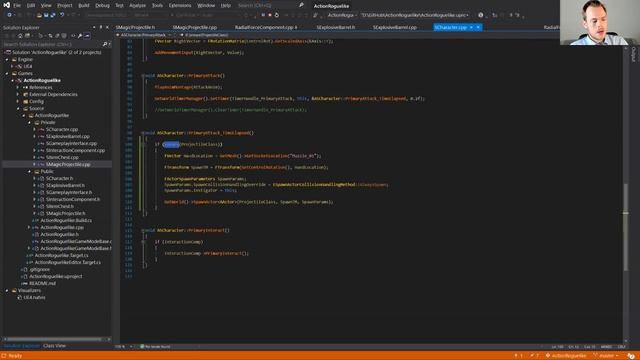The image size is (640, 360).
Task: Open the Edit menu
Action: click(x=31, y=6)
